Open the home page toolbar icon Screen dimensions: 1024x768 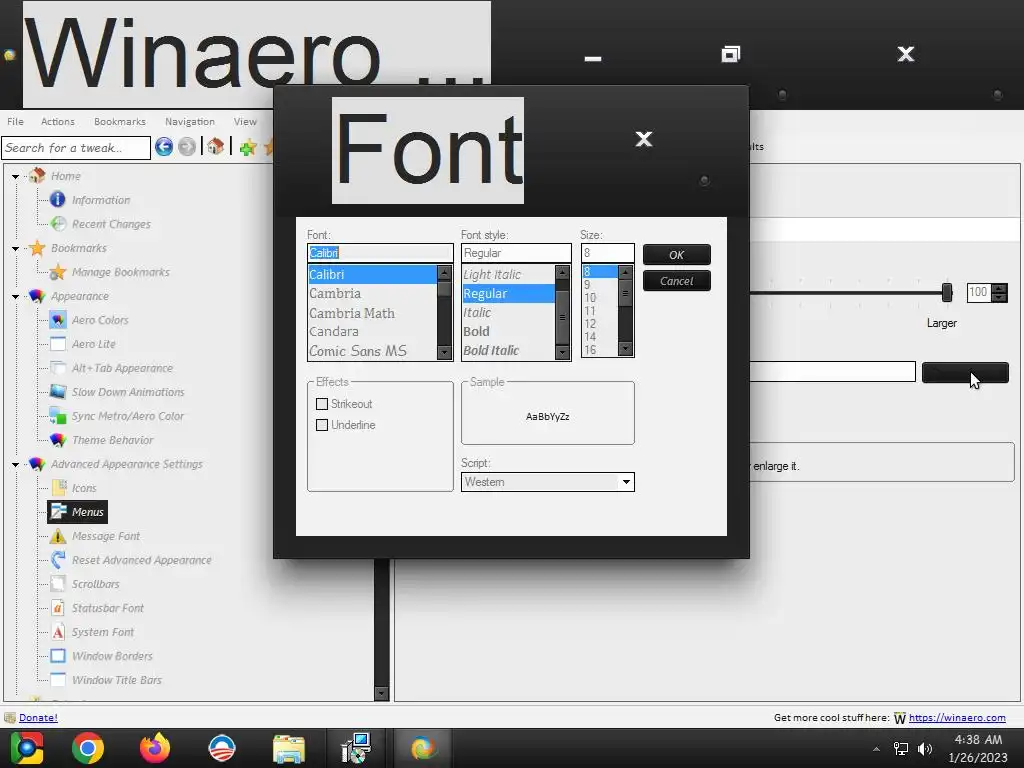point(216,147)
